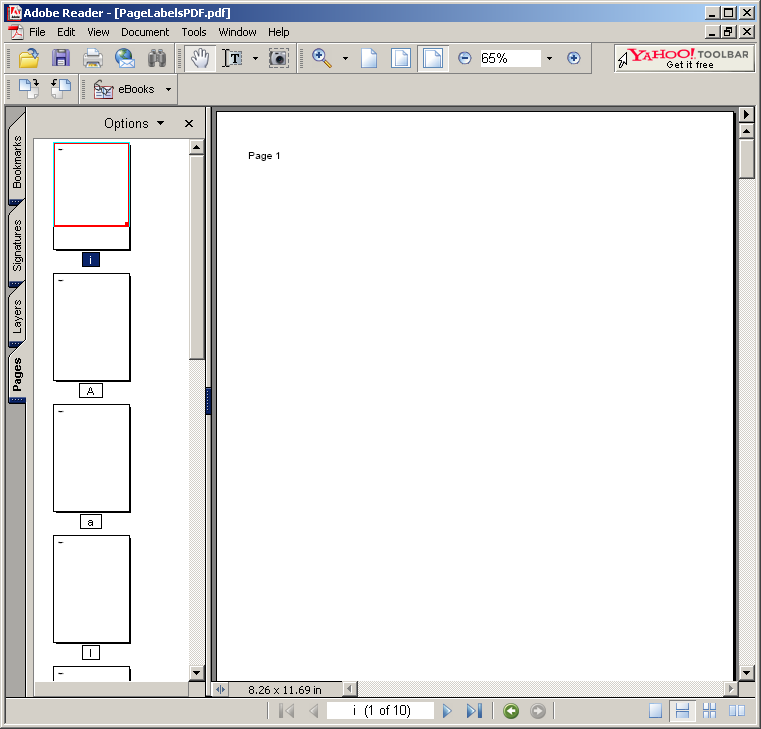The width and height of the screenshot is (761, 729).
Task: Switch to Continuous page layout
Action: (x=682, y=711)
